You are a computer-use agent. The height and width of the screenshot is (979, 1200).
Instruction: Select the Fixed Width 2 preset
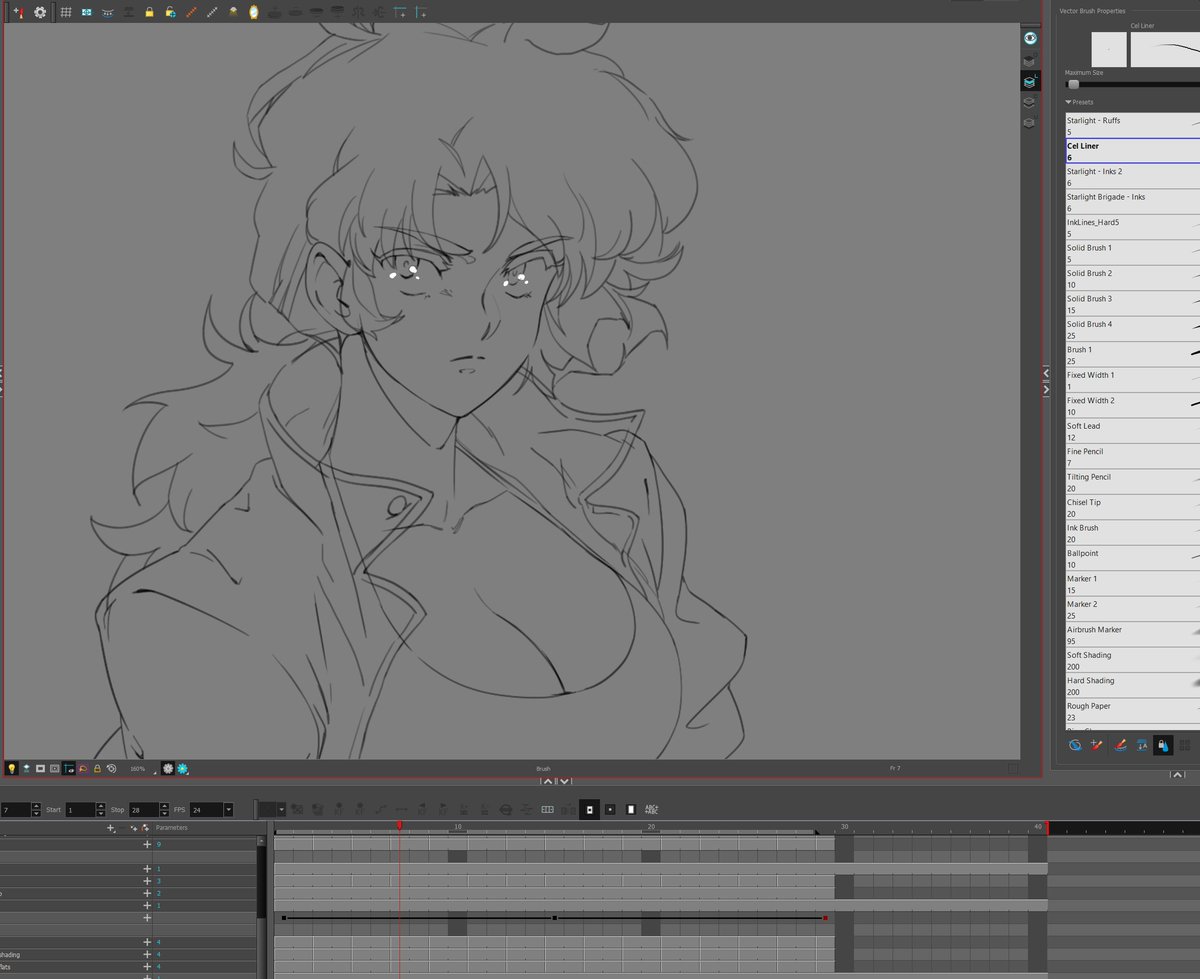click(x=1132, y=406)
